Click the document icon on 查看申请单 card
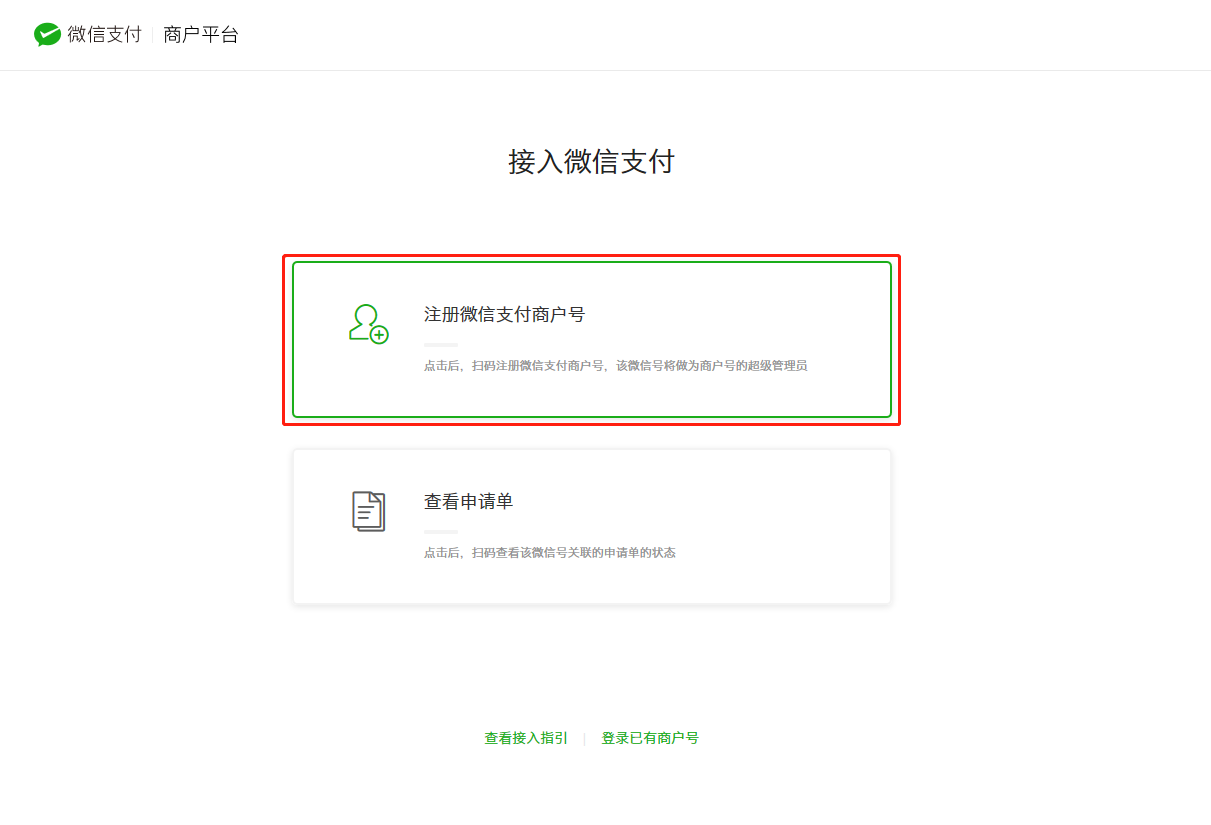Screen dimensions: 1211x825 pyautogui.click(x=369, y=511)
